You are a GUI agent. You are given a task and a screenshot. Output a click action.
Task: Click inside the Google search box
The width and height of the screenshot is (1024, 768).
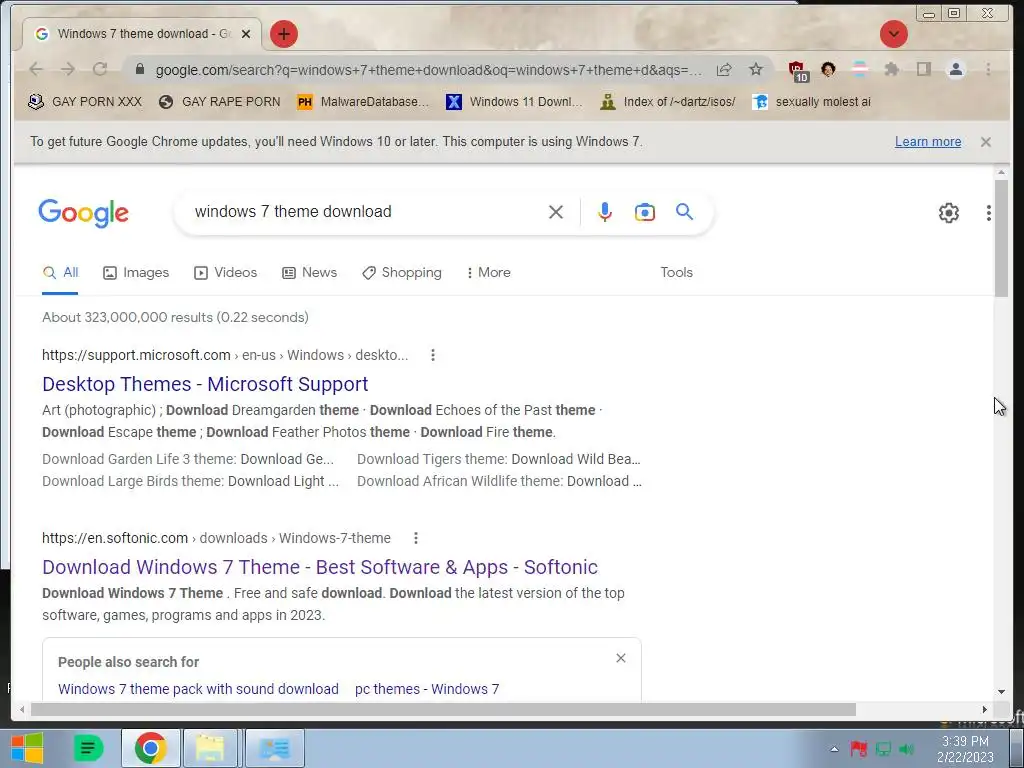366,212
